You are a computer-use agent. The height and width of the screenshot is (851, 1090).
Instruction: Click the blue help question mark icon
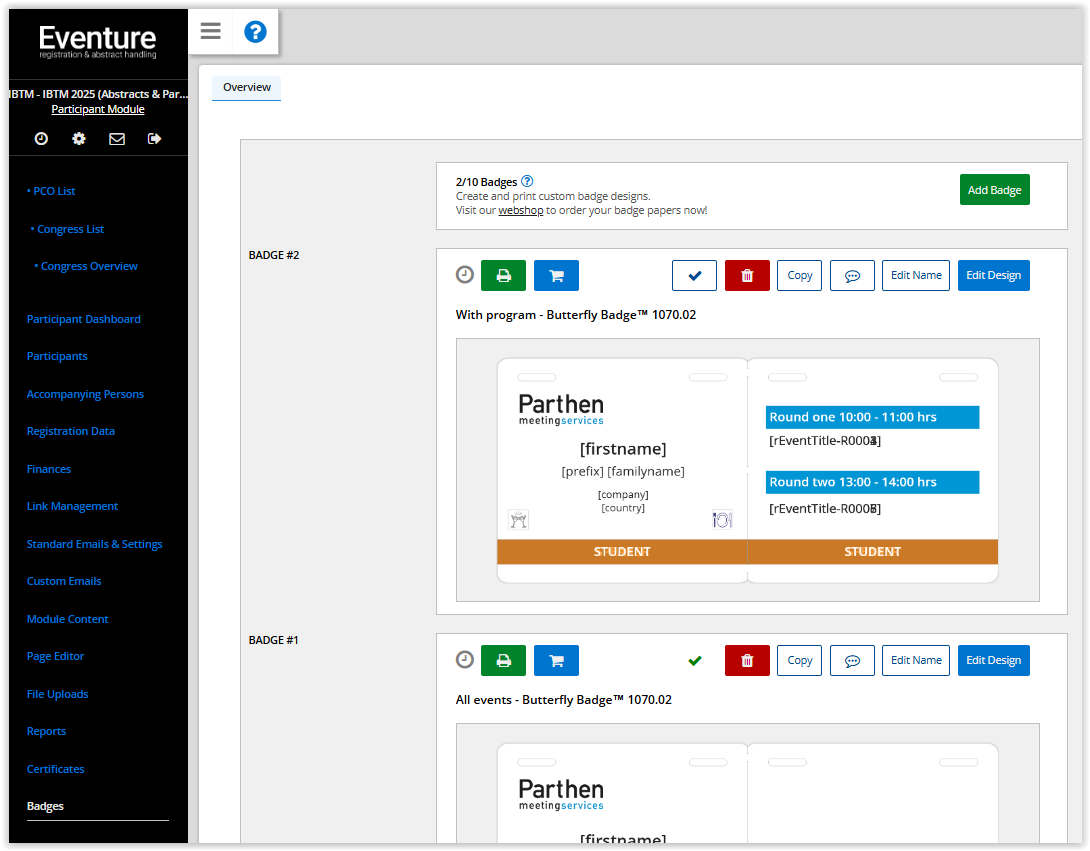255,32
